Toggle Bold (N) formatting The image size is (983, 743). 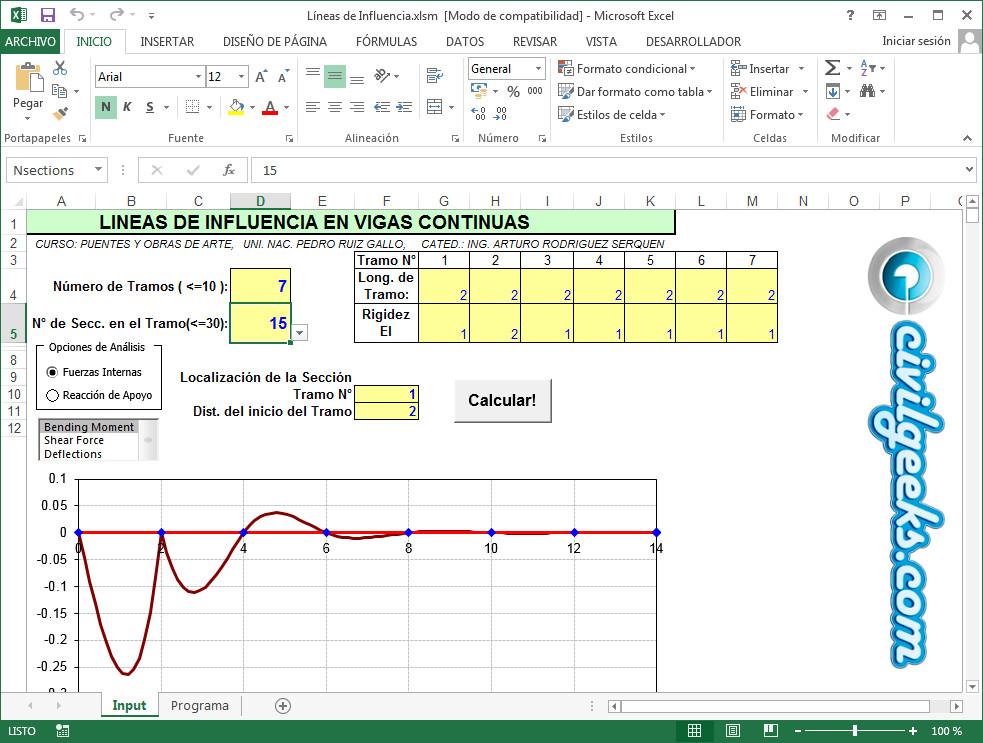[x=106, y=107]
